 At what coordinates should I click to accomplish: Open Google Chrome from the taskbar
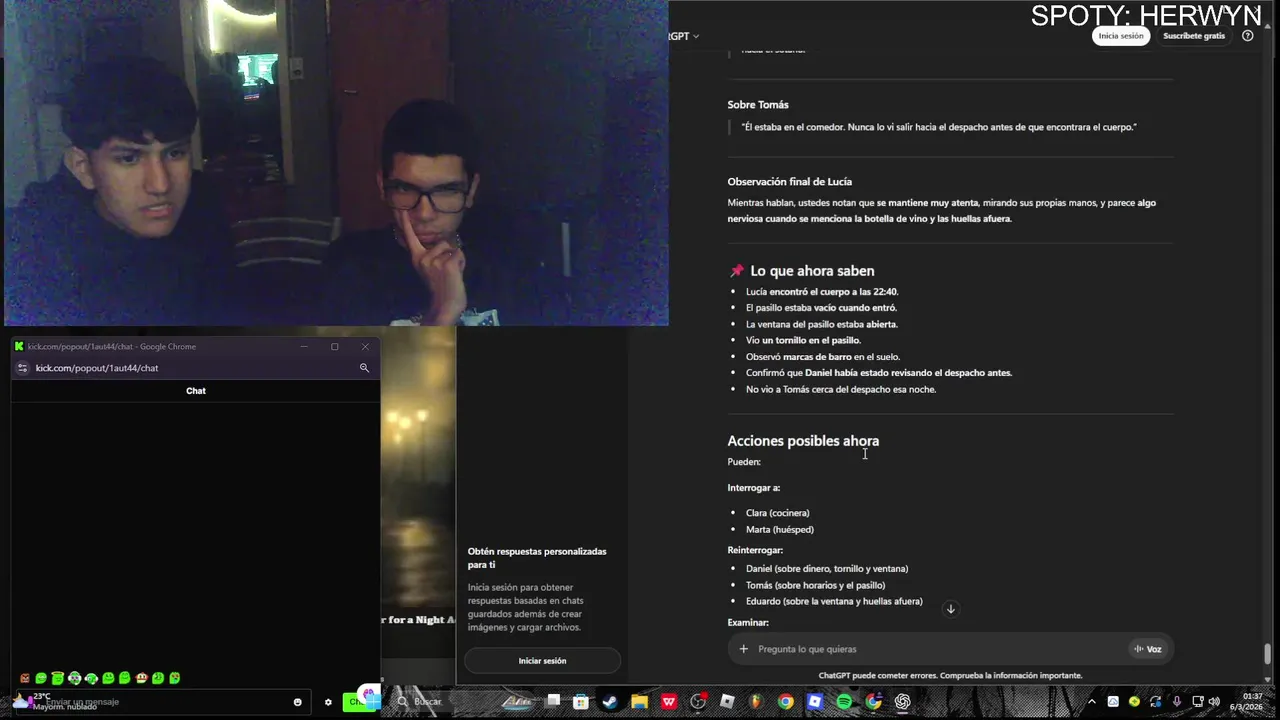[x=786, y=702]
